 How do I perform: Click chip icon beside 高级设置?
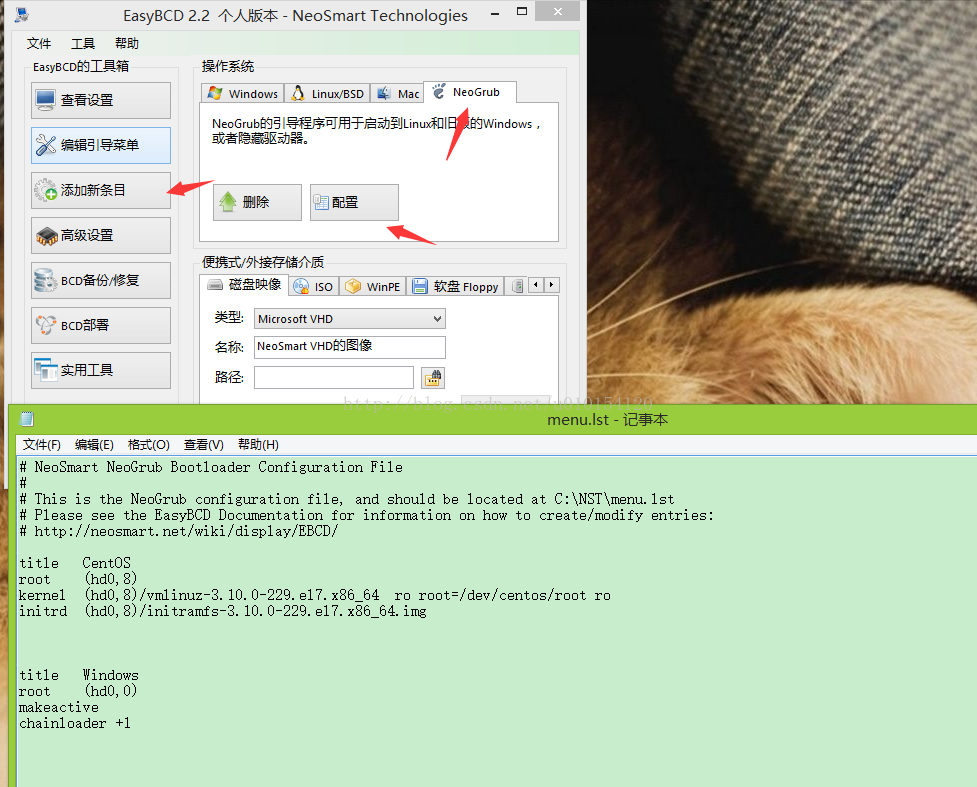[x=46, y=236]
